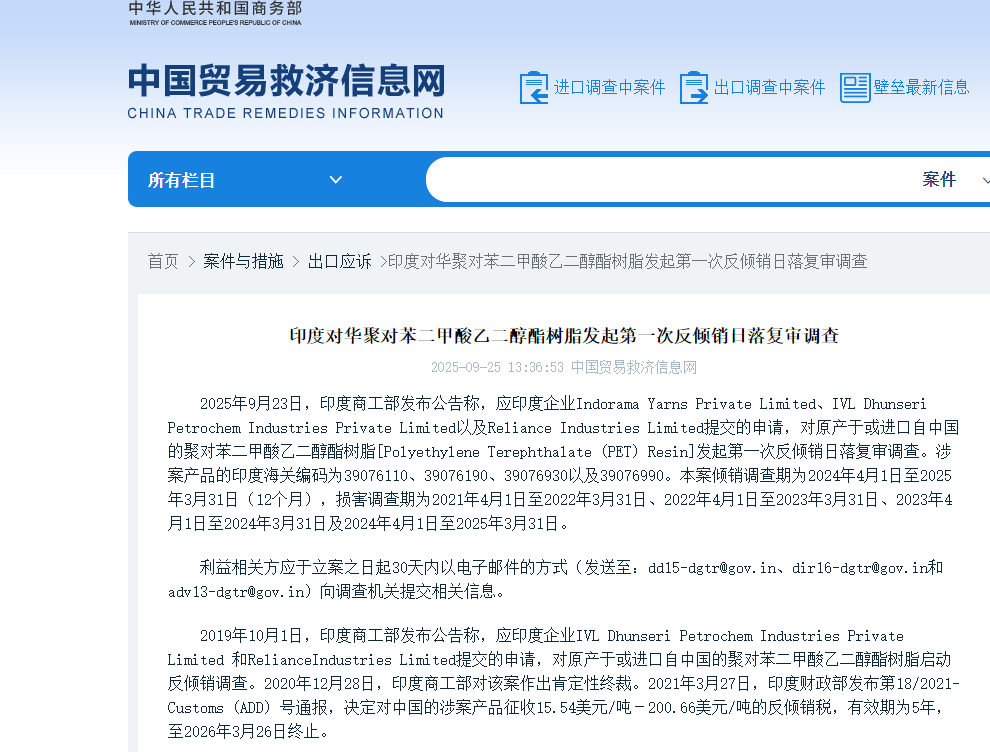Click the Ministry of Commerce logo
Viewport: 990px width, 752px height.
[x=215, y=13]
